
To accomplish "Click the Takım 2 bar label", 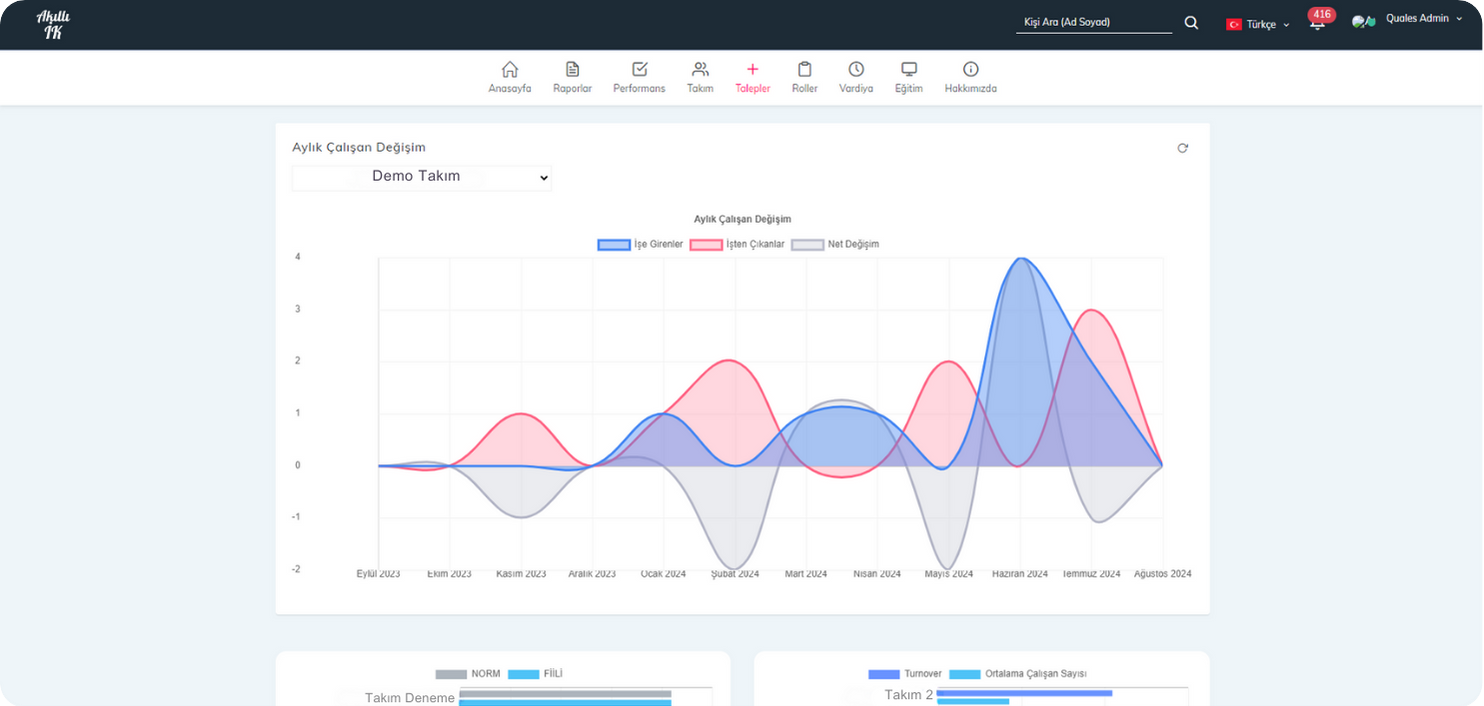I will click(x=909, y=695).
